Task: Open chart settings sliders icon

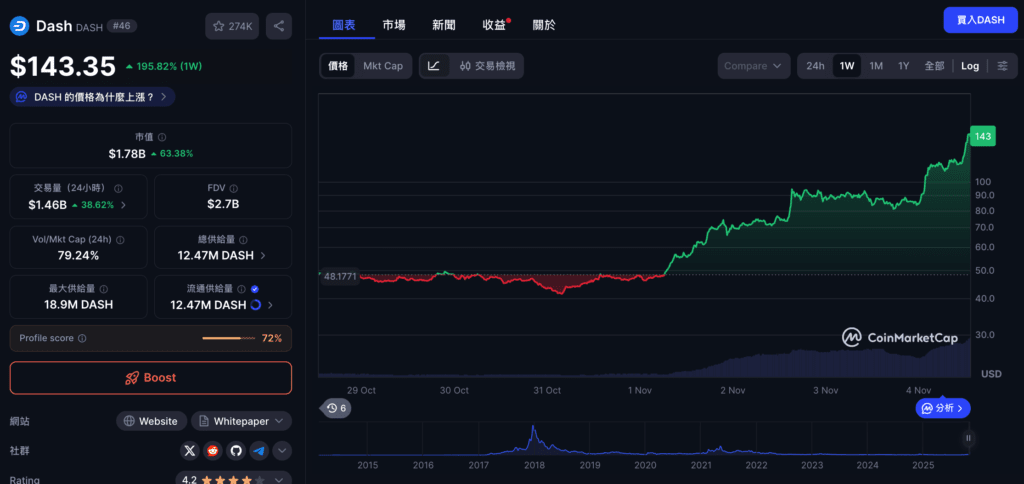Action: 1002,66
